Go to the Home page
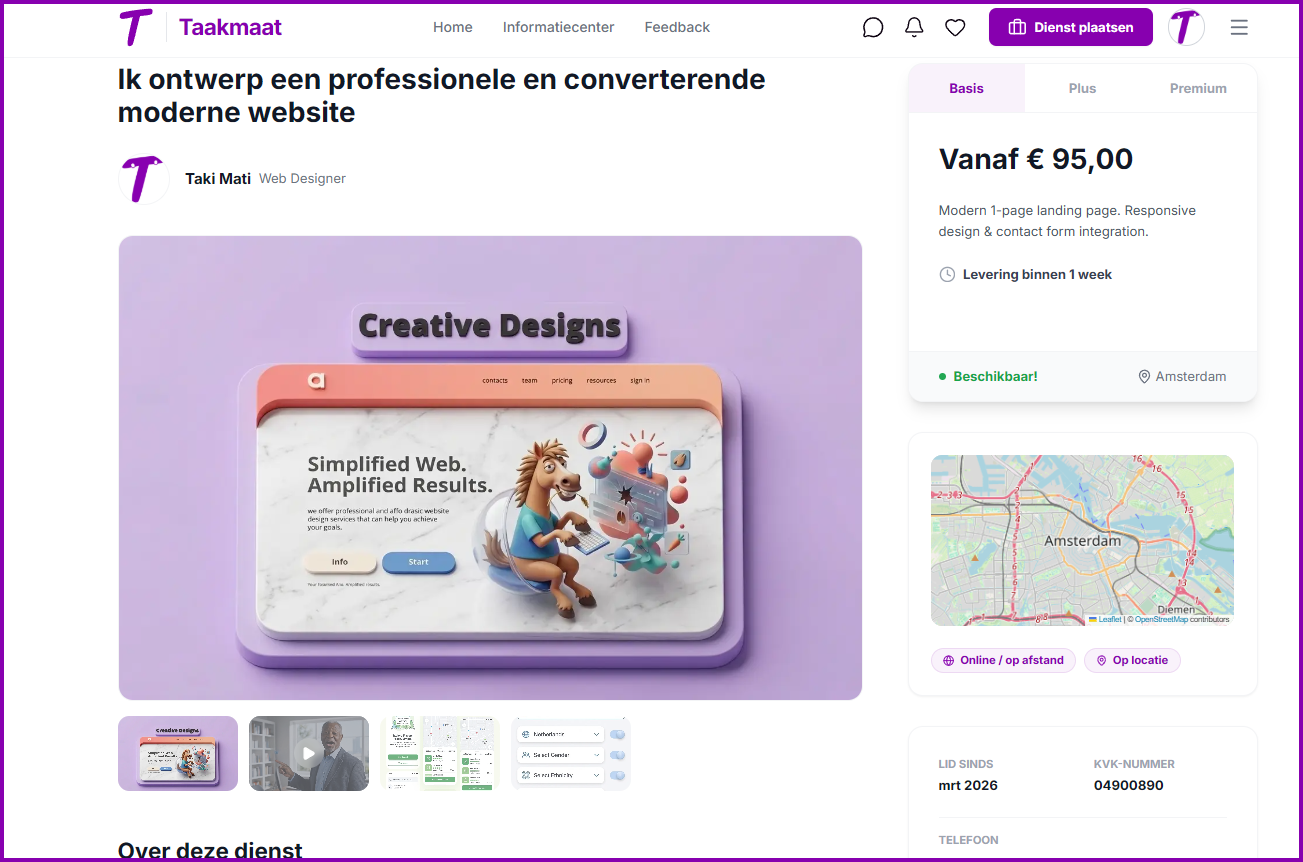The height and width of the screenshot is (862, 1303). [452, 27]
